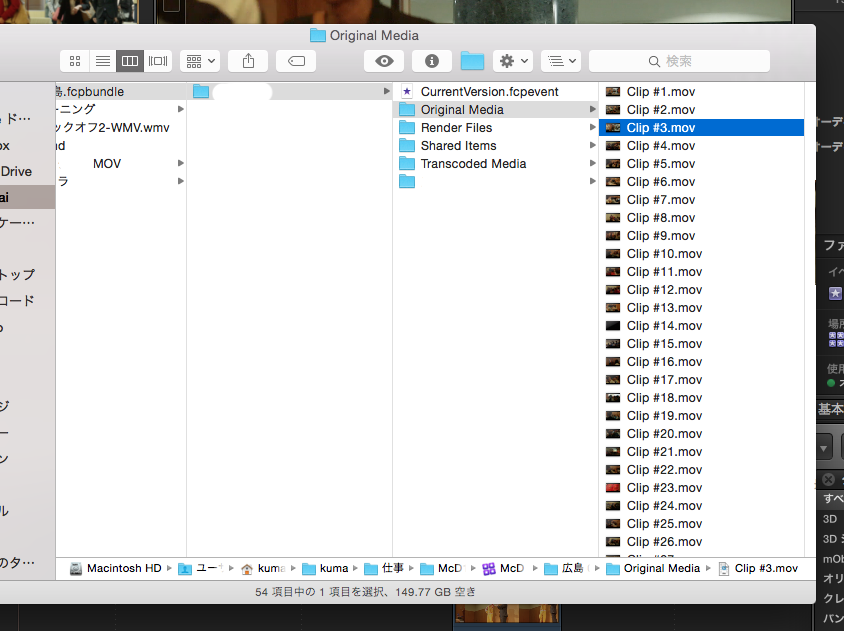Click the red Clip #23.mov thumbnail icon

[613, 488]
